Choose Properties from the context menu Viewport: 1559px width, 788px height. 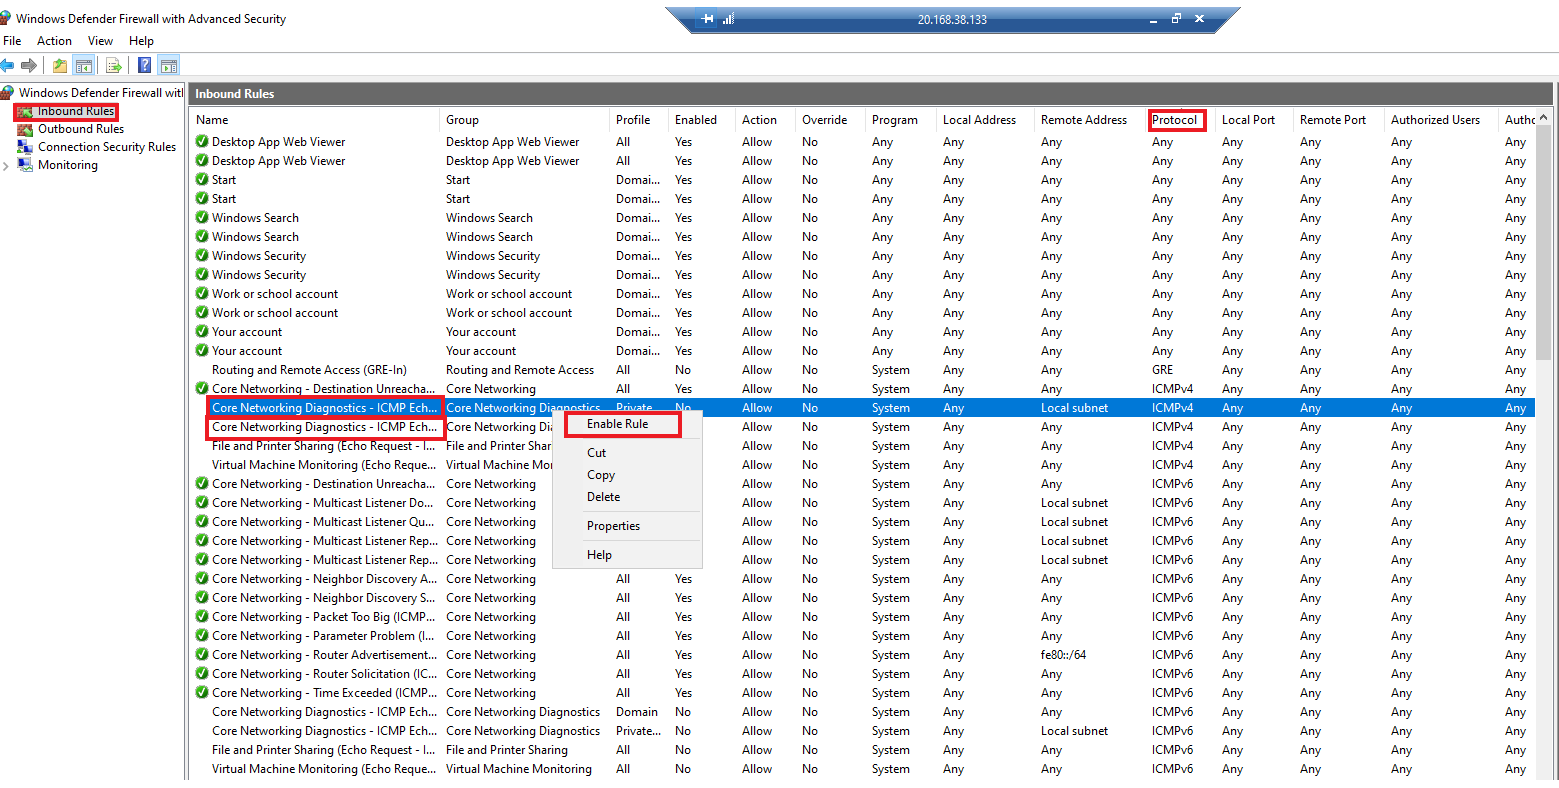[613, 525]
